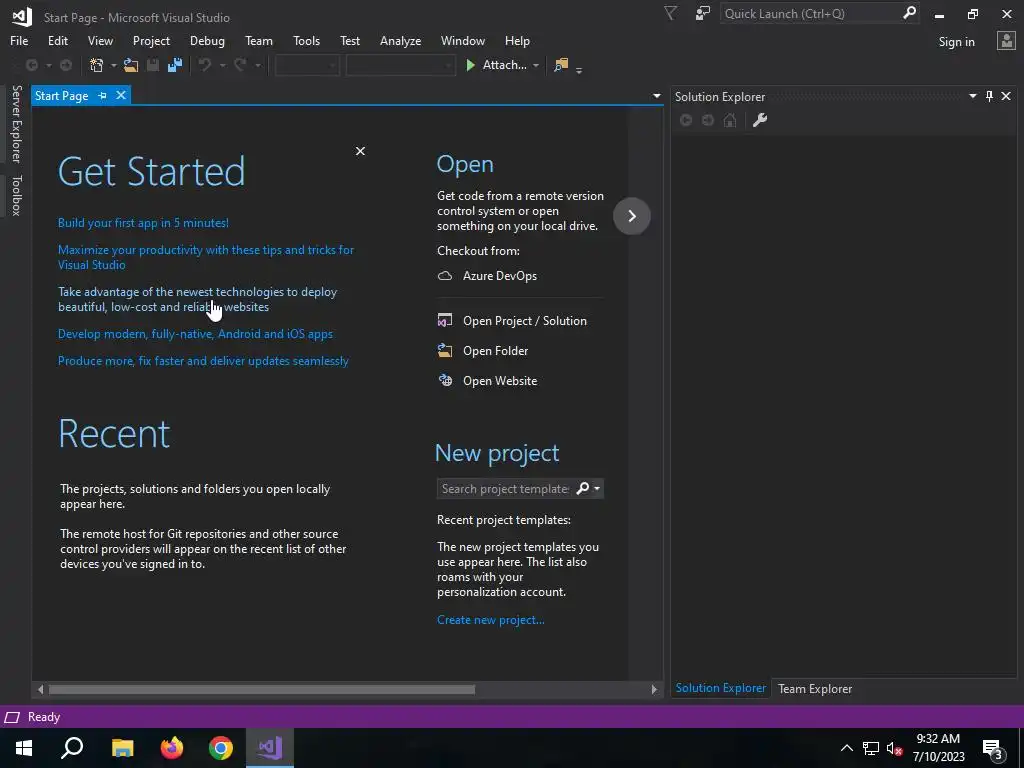Dismiss the Get Started section with X

[360, 151]
